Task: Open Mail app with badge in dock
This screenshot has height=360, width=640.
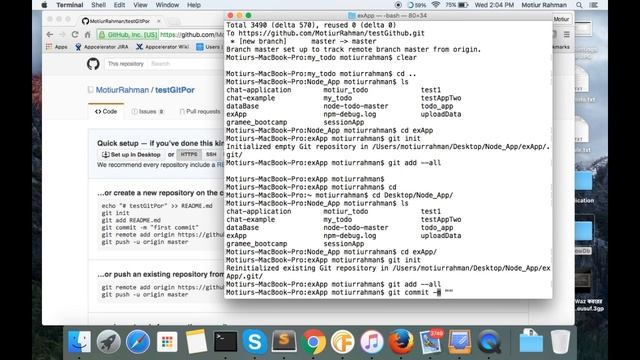Action: point(430,341)
